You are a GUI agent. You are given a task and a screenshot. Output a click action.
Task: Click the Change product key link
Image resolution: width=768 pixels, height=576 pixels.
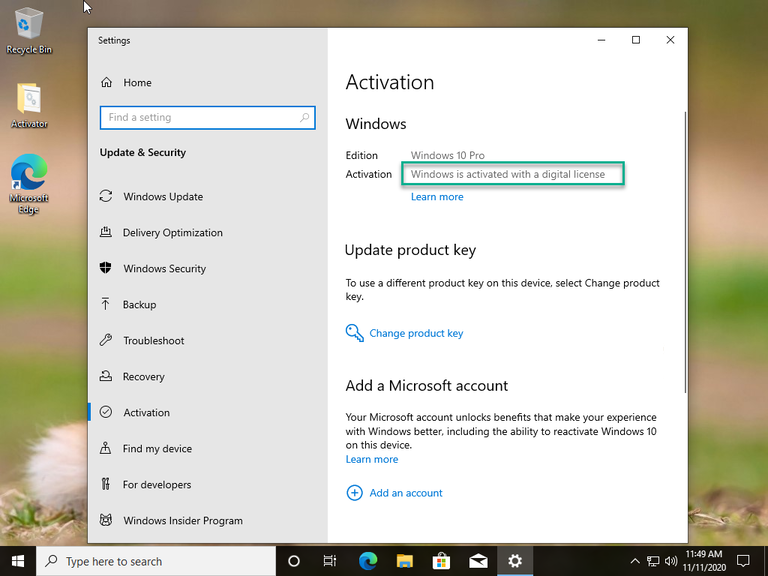point(416,333)
